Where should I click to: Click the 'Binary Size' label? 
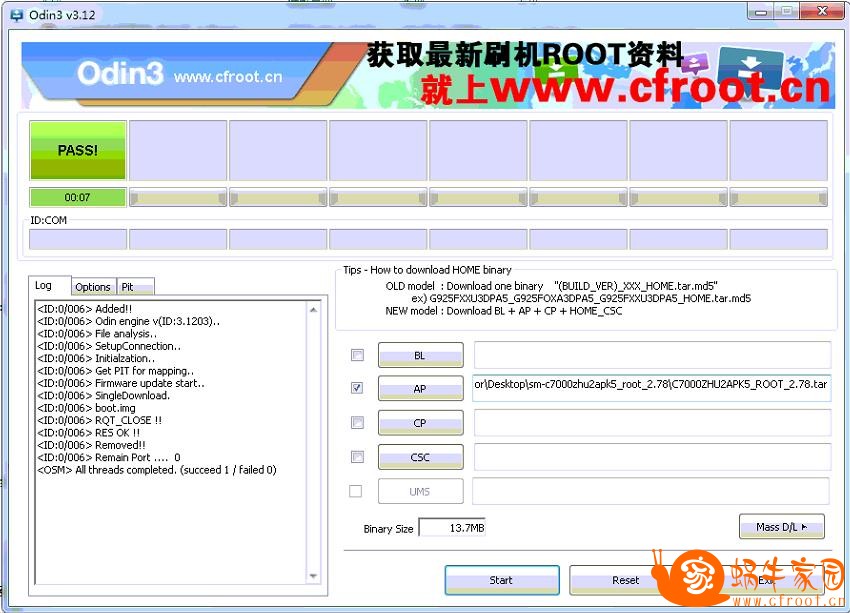coord(388,528)
